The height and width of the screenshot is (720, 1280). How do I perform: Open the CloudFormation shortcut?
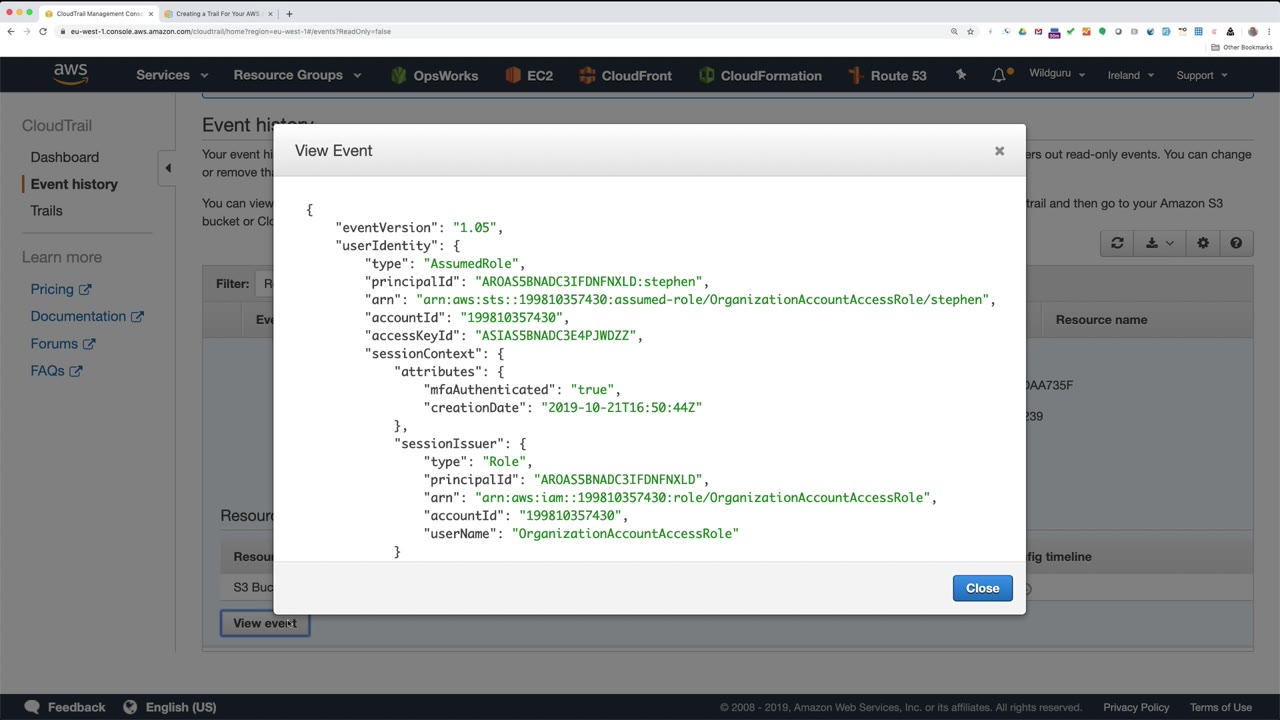click(760, 75)
